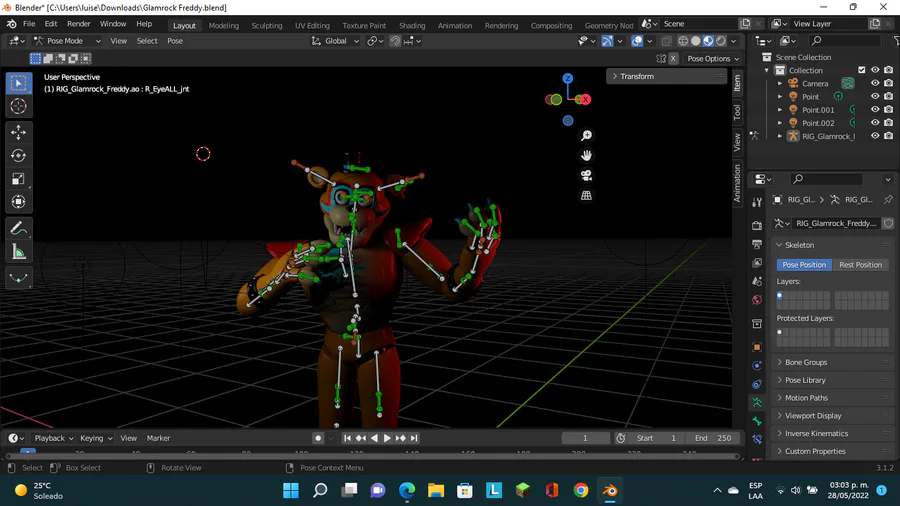900x506 pixels.
Task: Click the zoom viewport magnifier icon
Action: coord(586,135)
